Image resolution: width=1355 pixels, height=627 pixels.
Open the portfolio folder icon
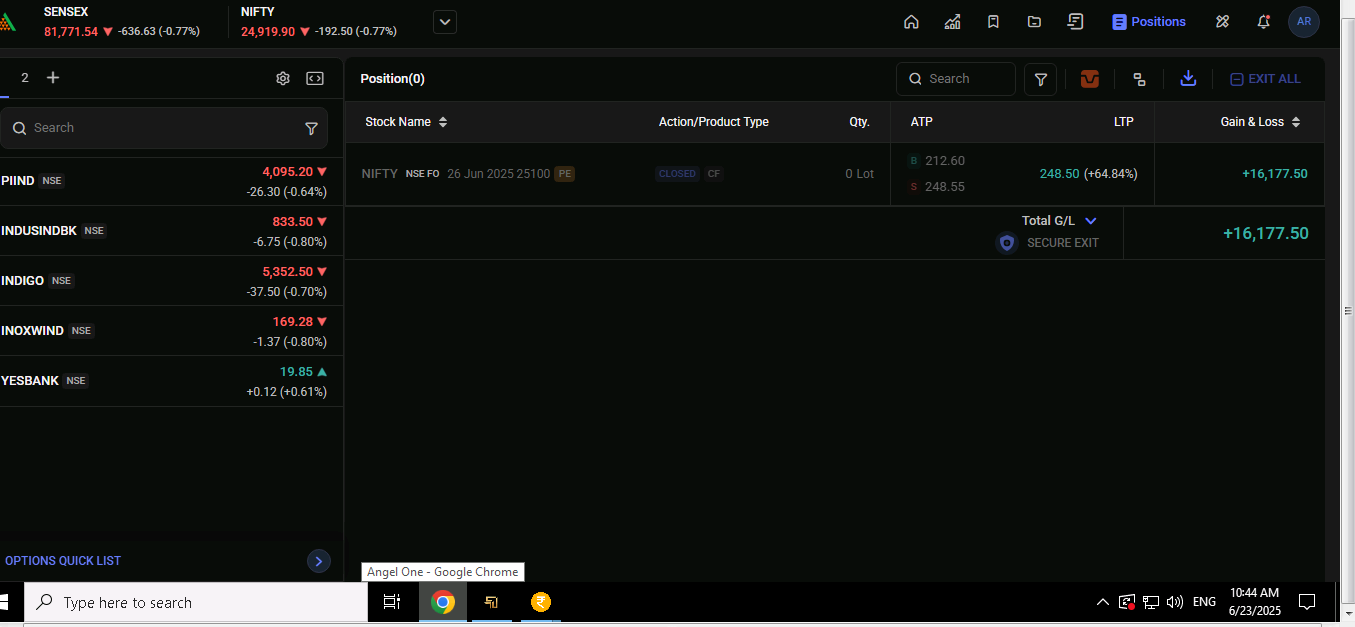point(1034,22)
